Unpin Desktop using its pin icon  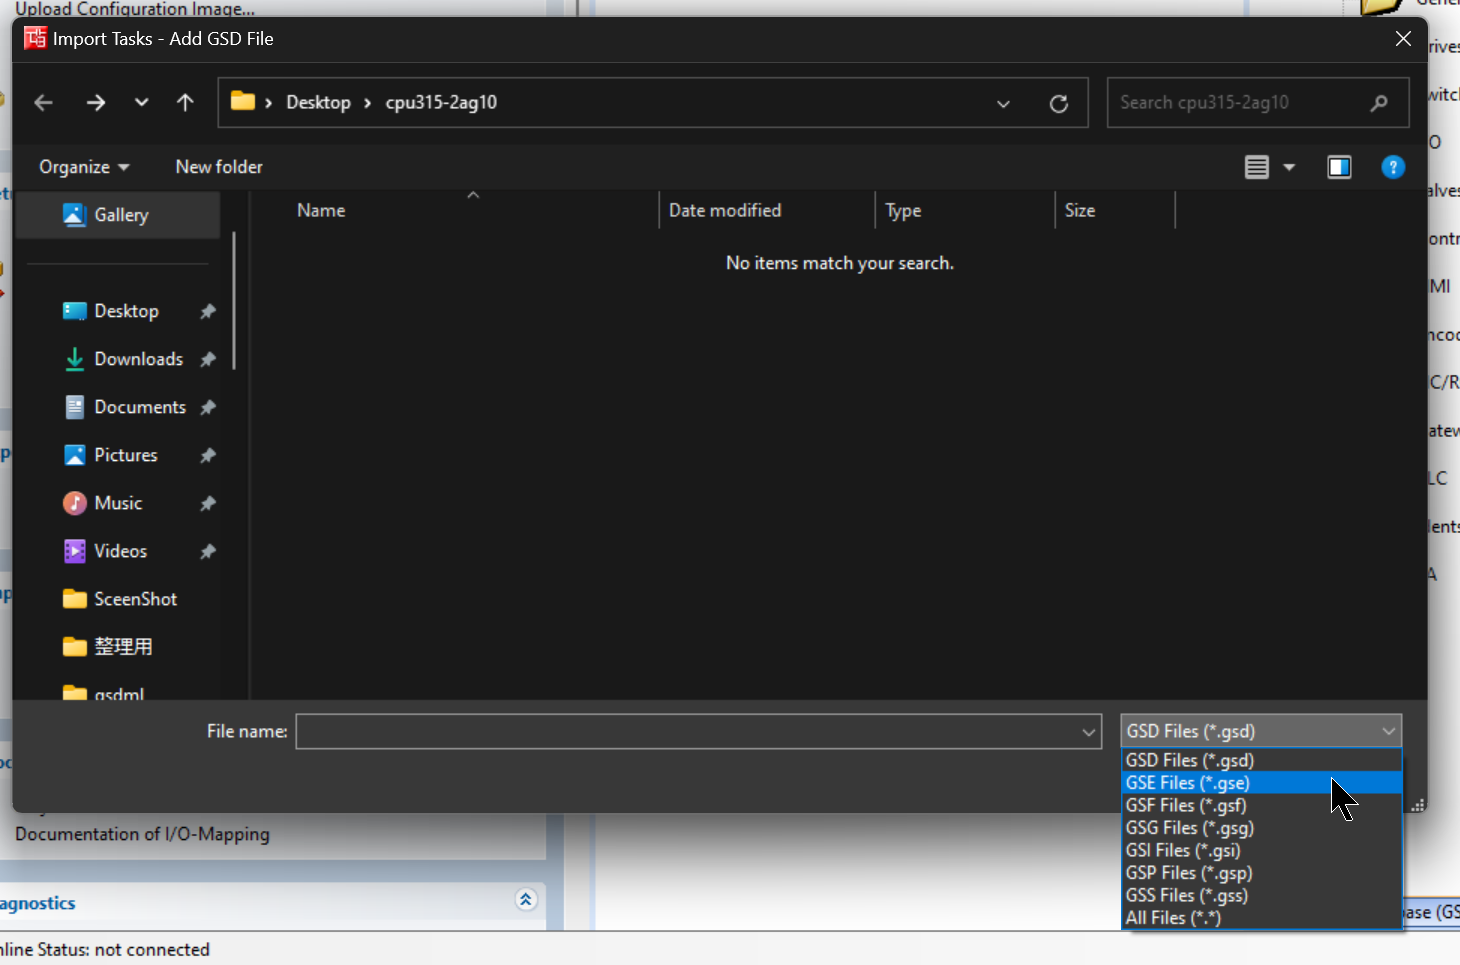pyautogui.click(x=208, y=312)
